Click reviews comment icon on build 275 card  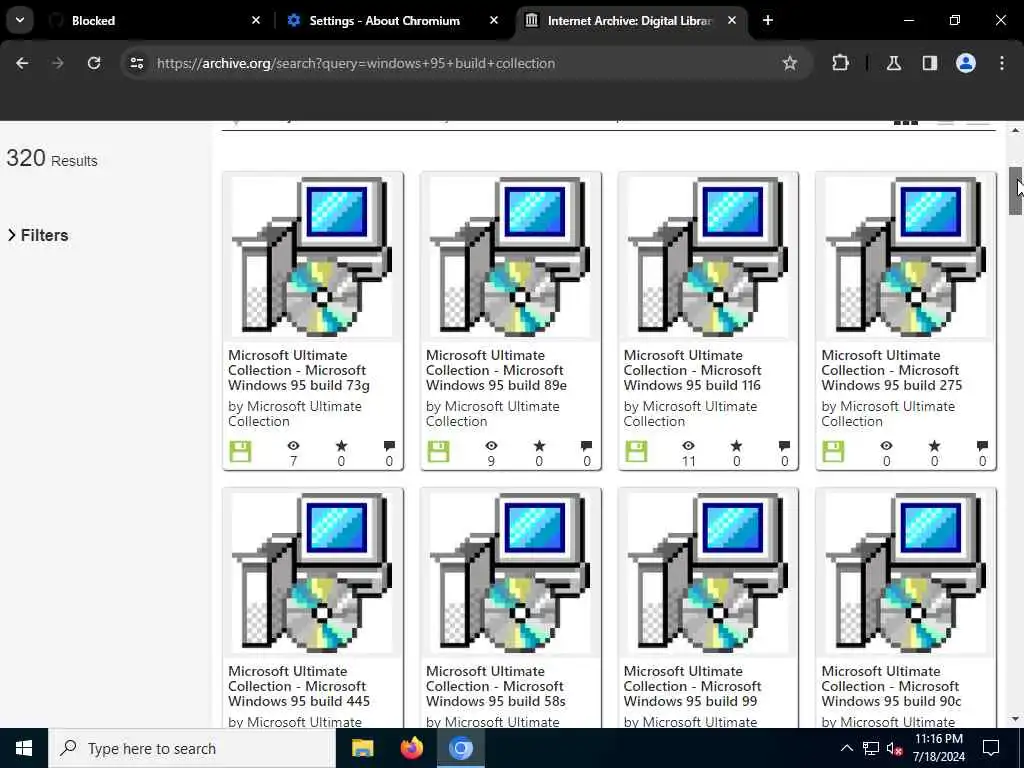[982, 446]
